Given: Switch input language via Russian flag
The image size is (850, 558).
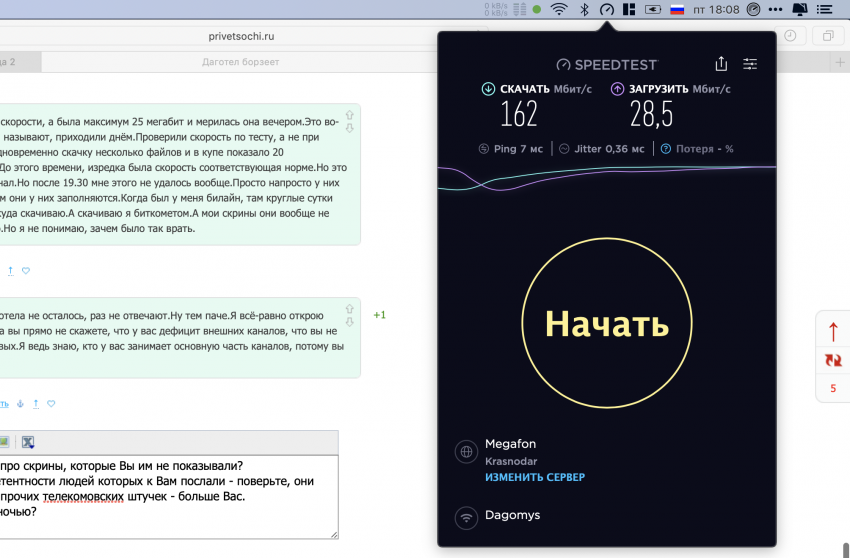Looking at the screenshot, I should tap(677, 9).
